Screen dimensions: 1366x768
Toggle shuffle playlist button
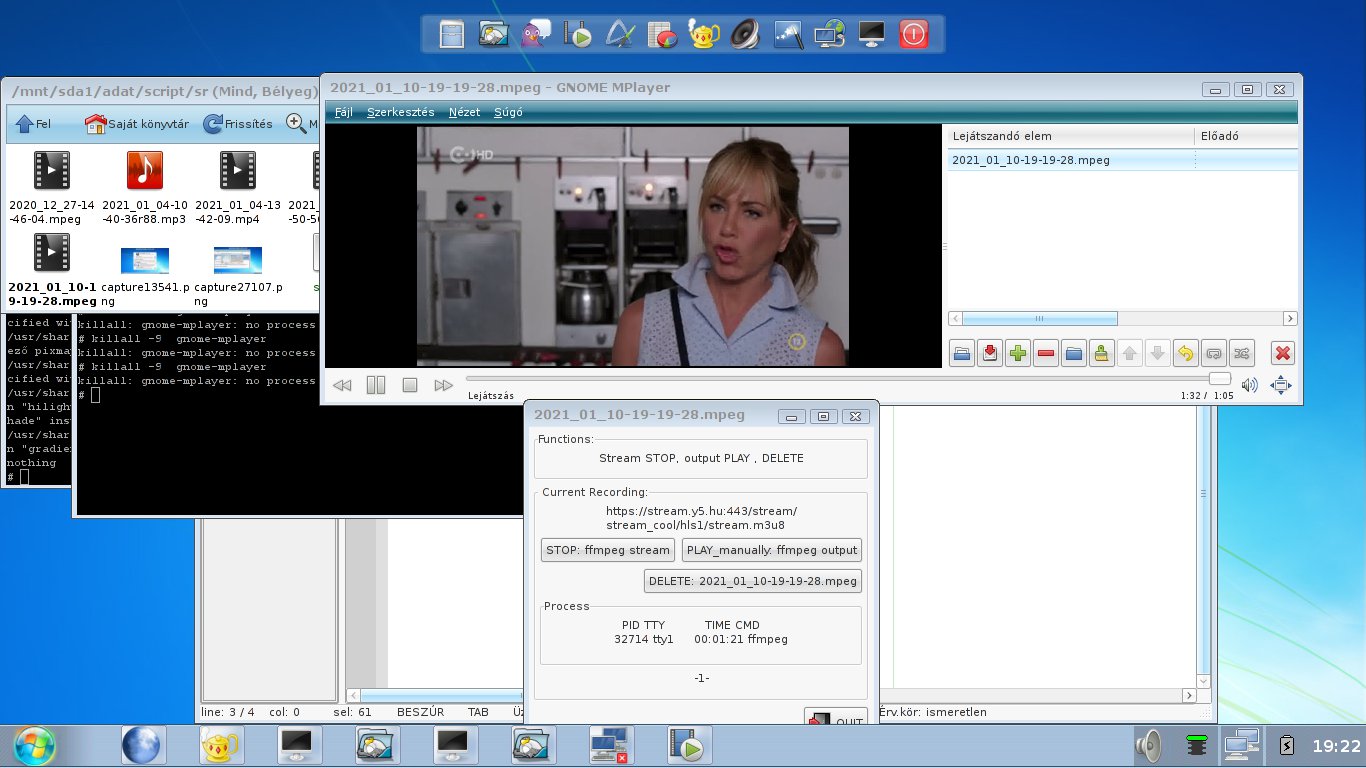click(1242, 353)
